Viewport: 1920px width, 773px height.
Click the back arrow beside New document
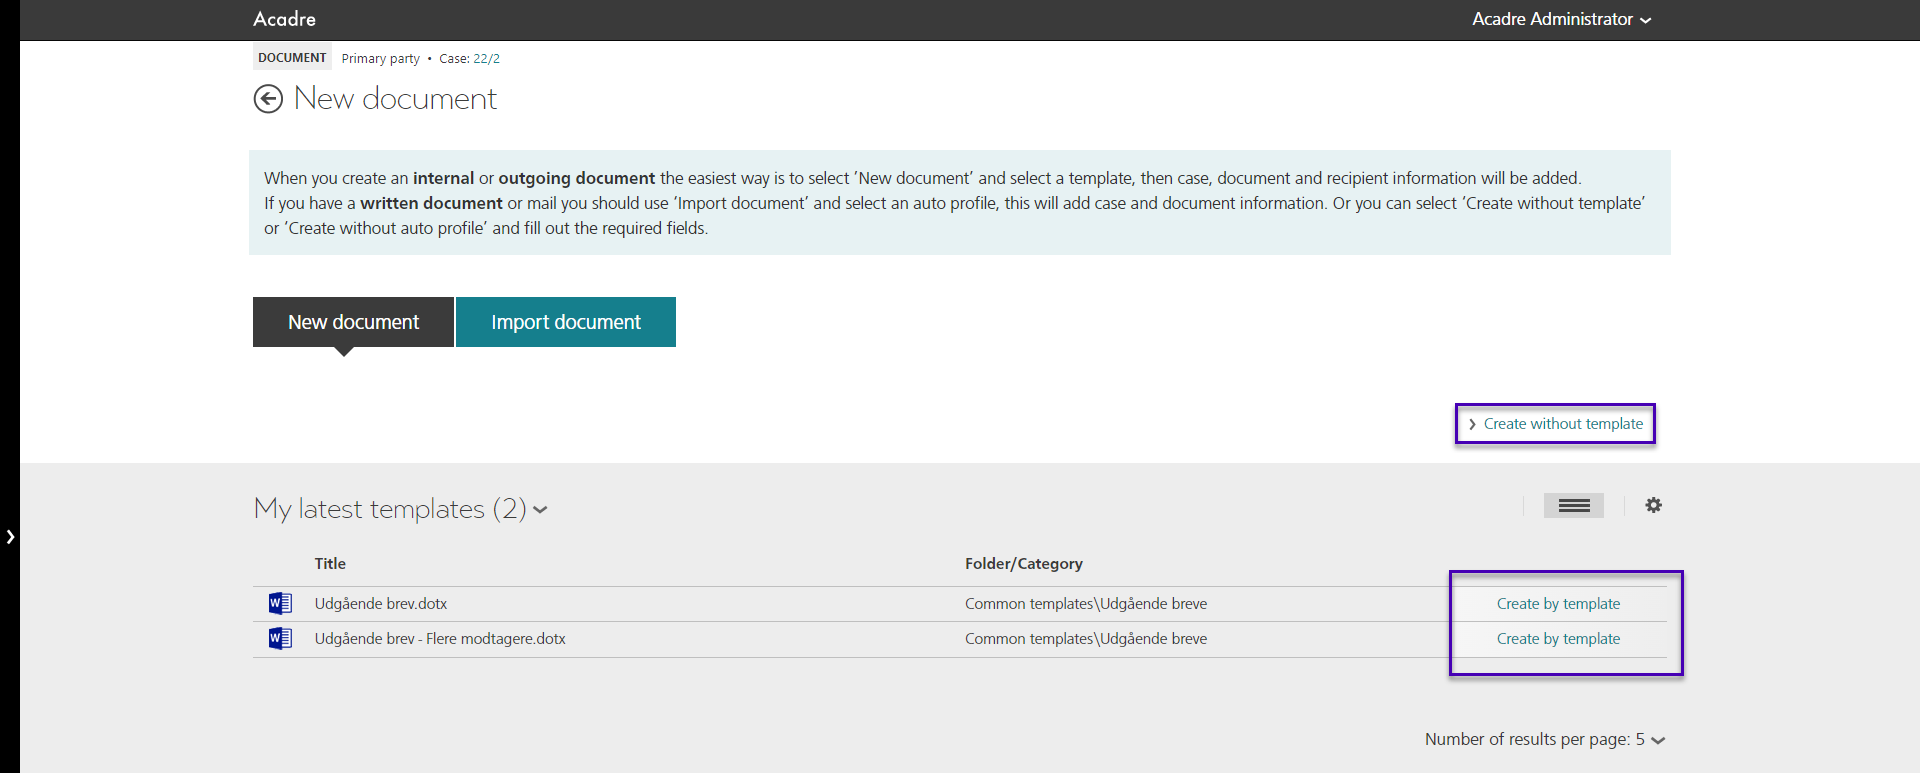(x=268, y=99)
